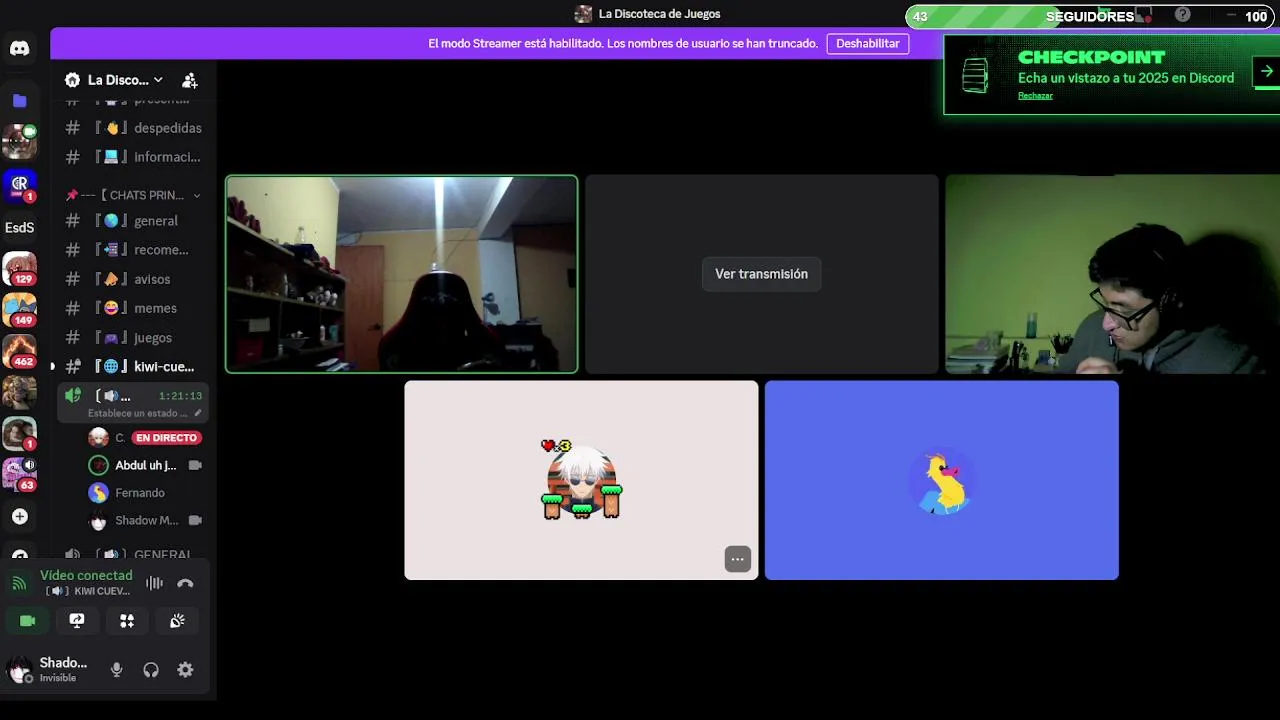
Task: Disconnect from the voice call
Action: coord(185,583)
